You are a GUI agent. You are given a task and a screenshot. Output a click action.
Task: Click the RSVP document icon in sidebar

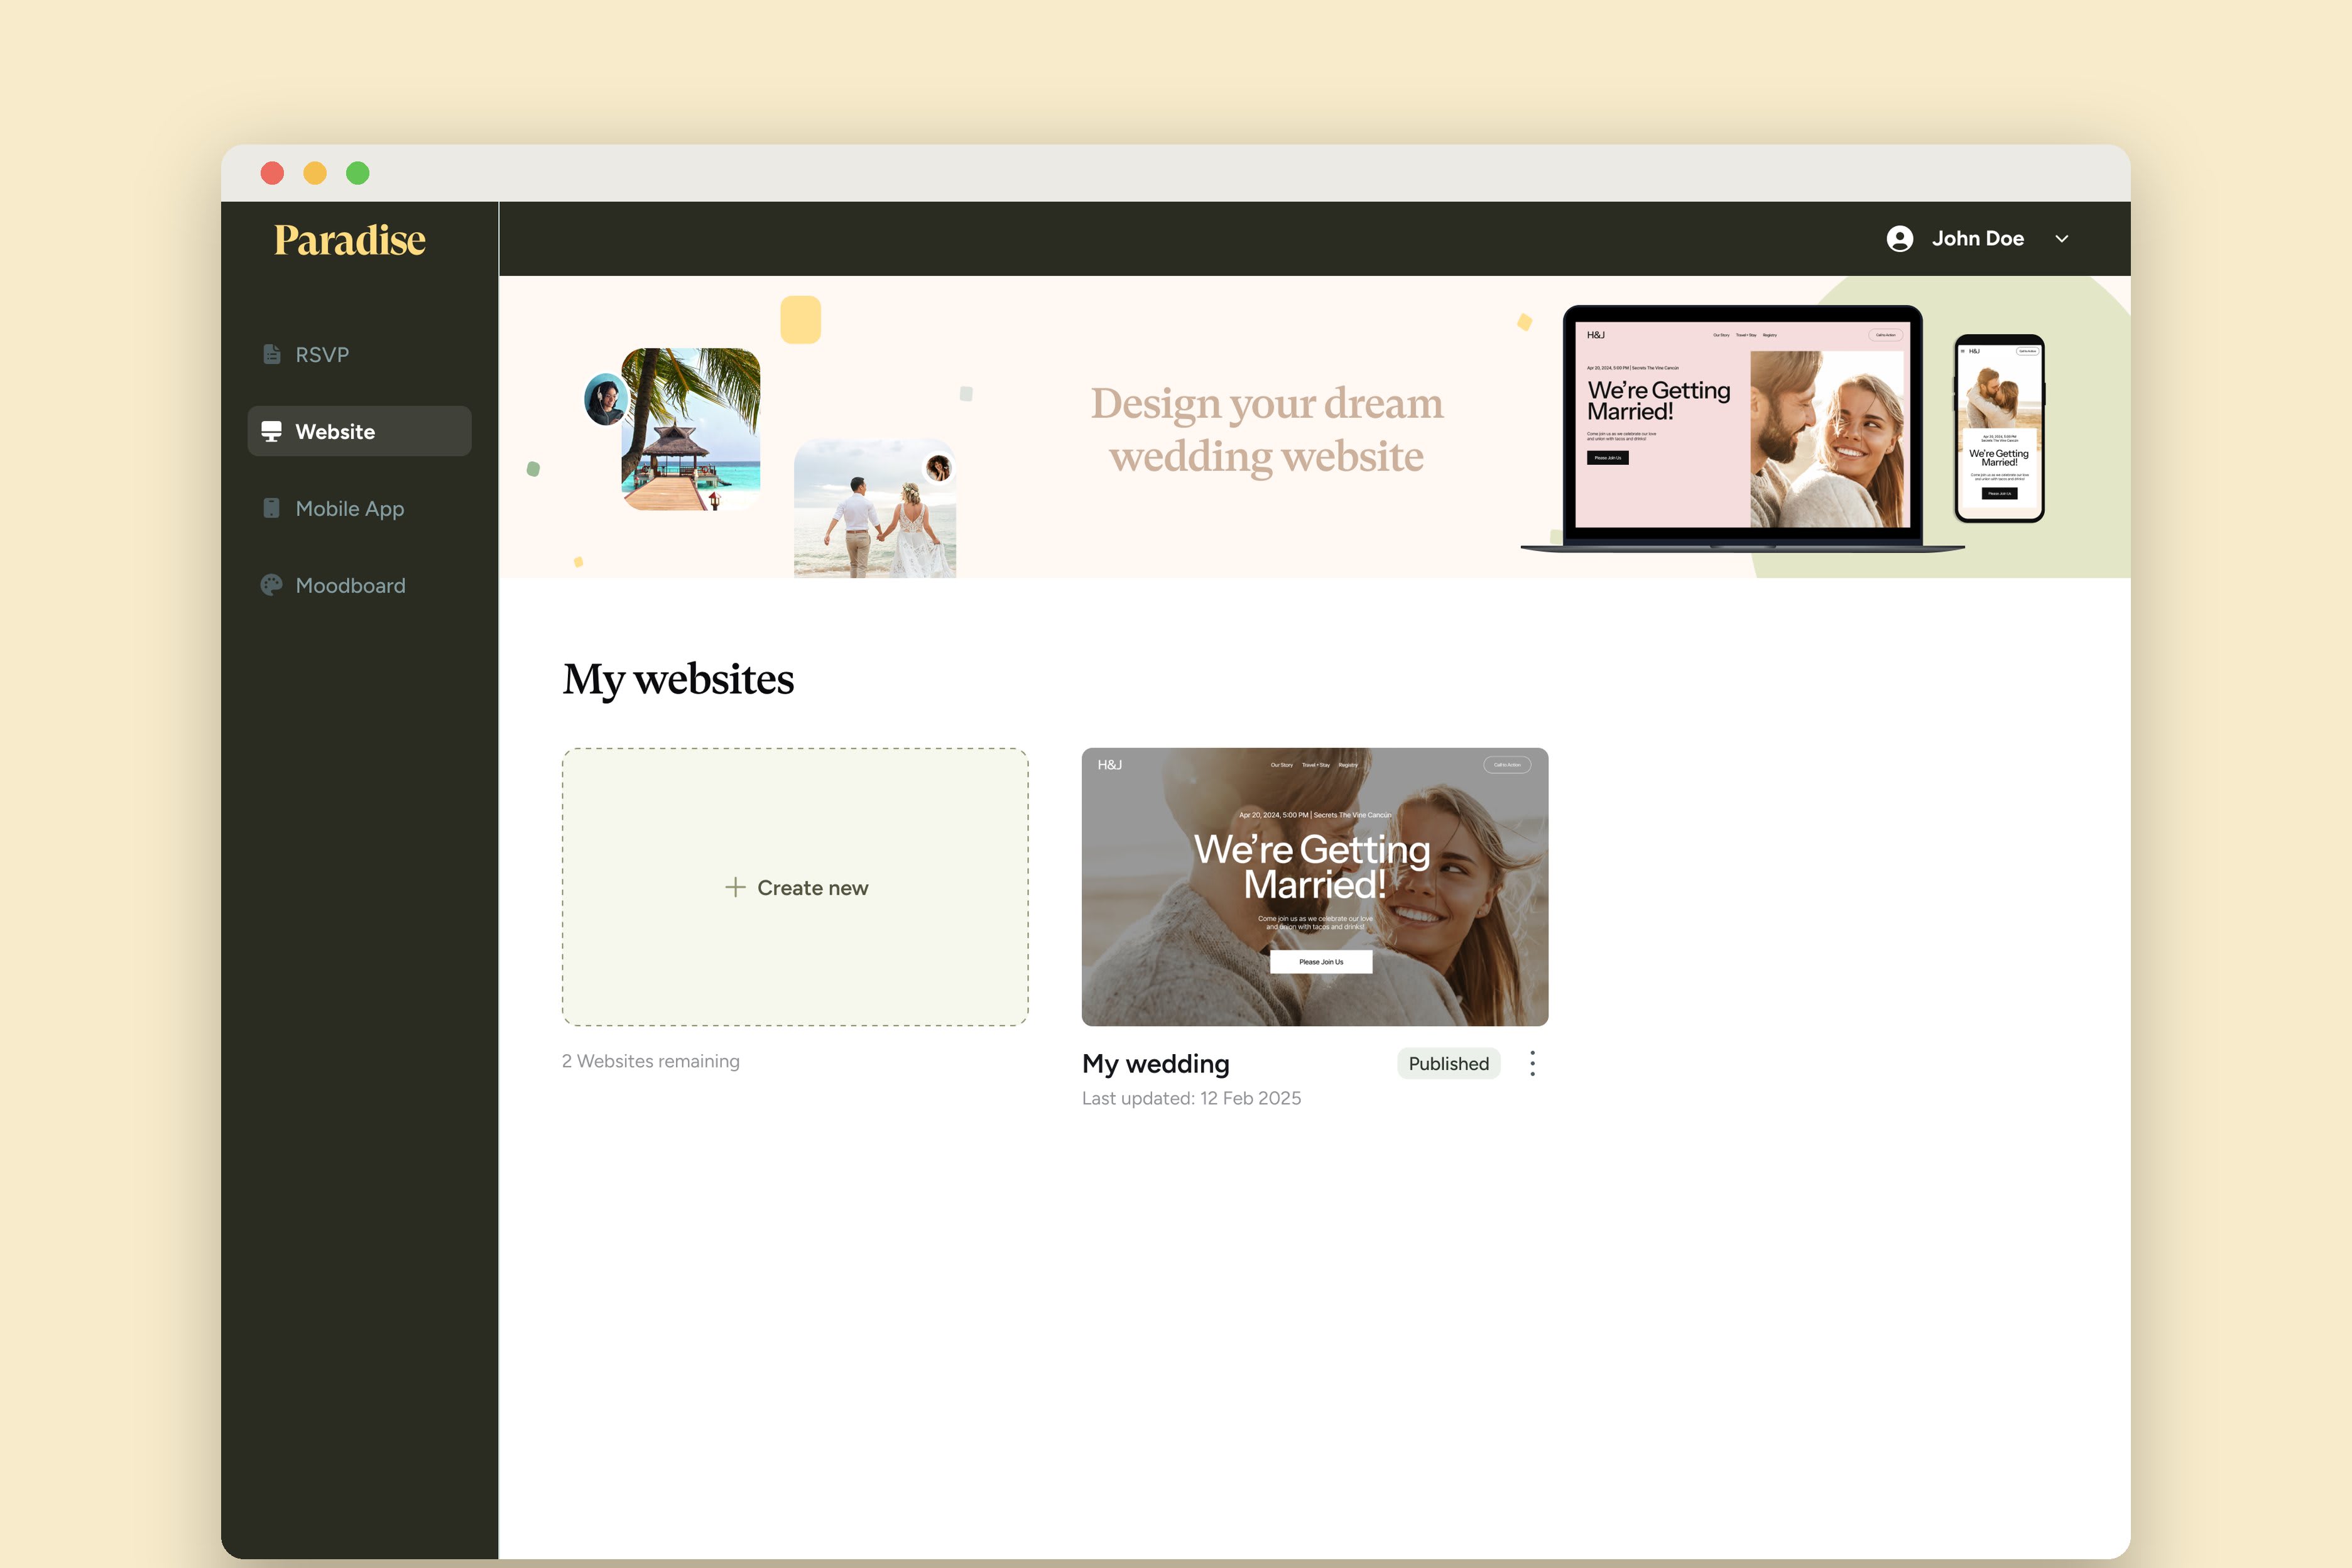(271, 354)
